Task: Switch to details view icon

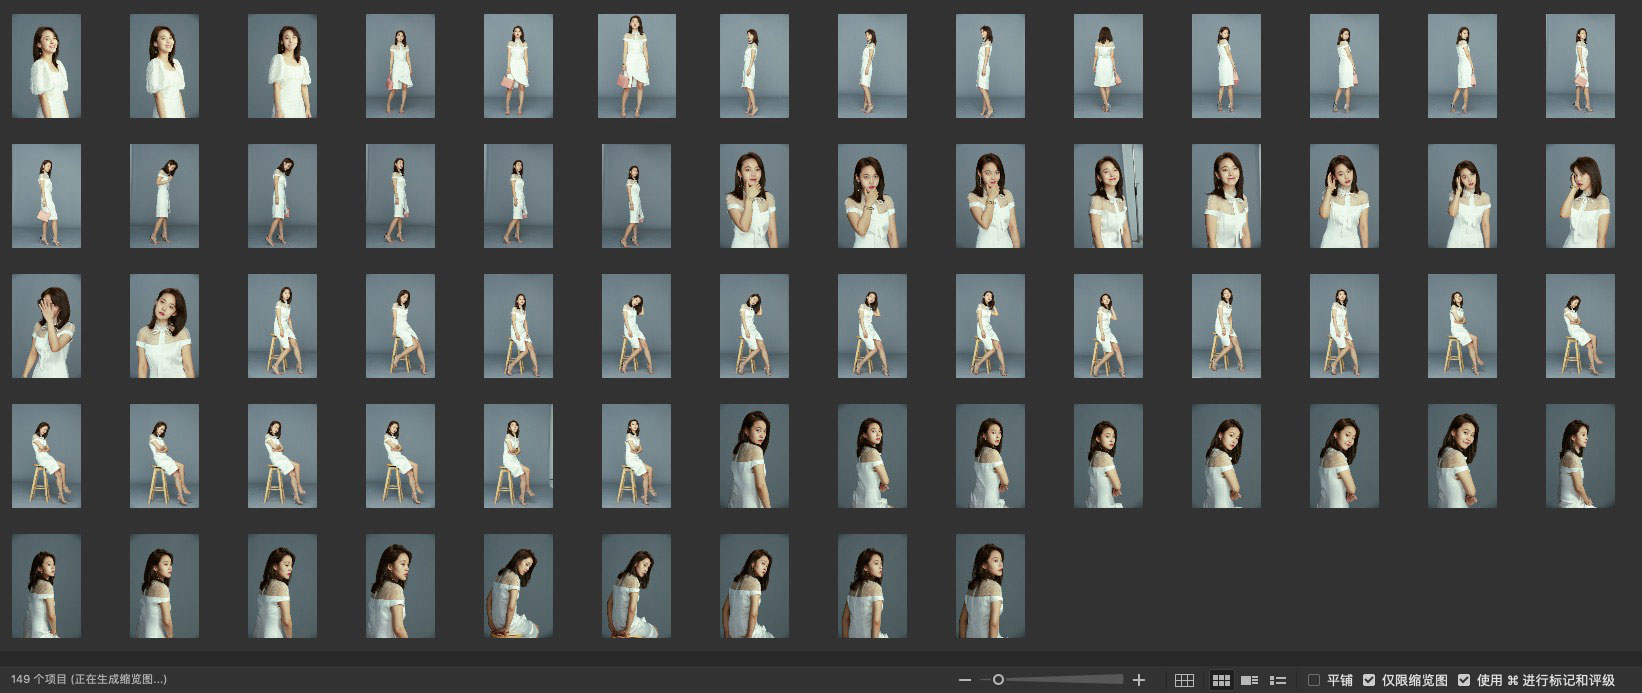Action: [x=1249, y=680]
